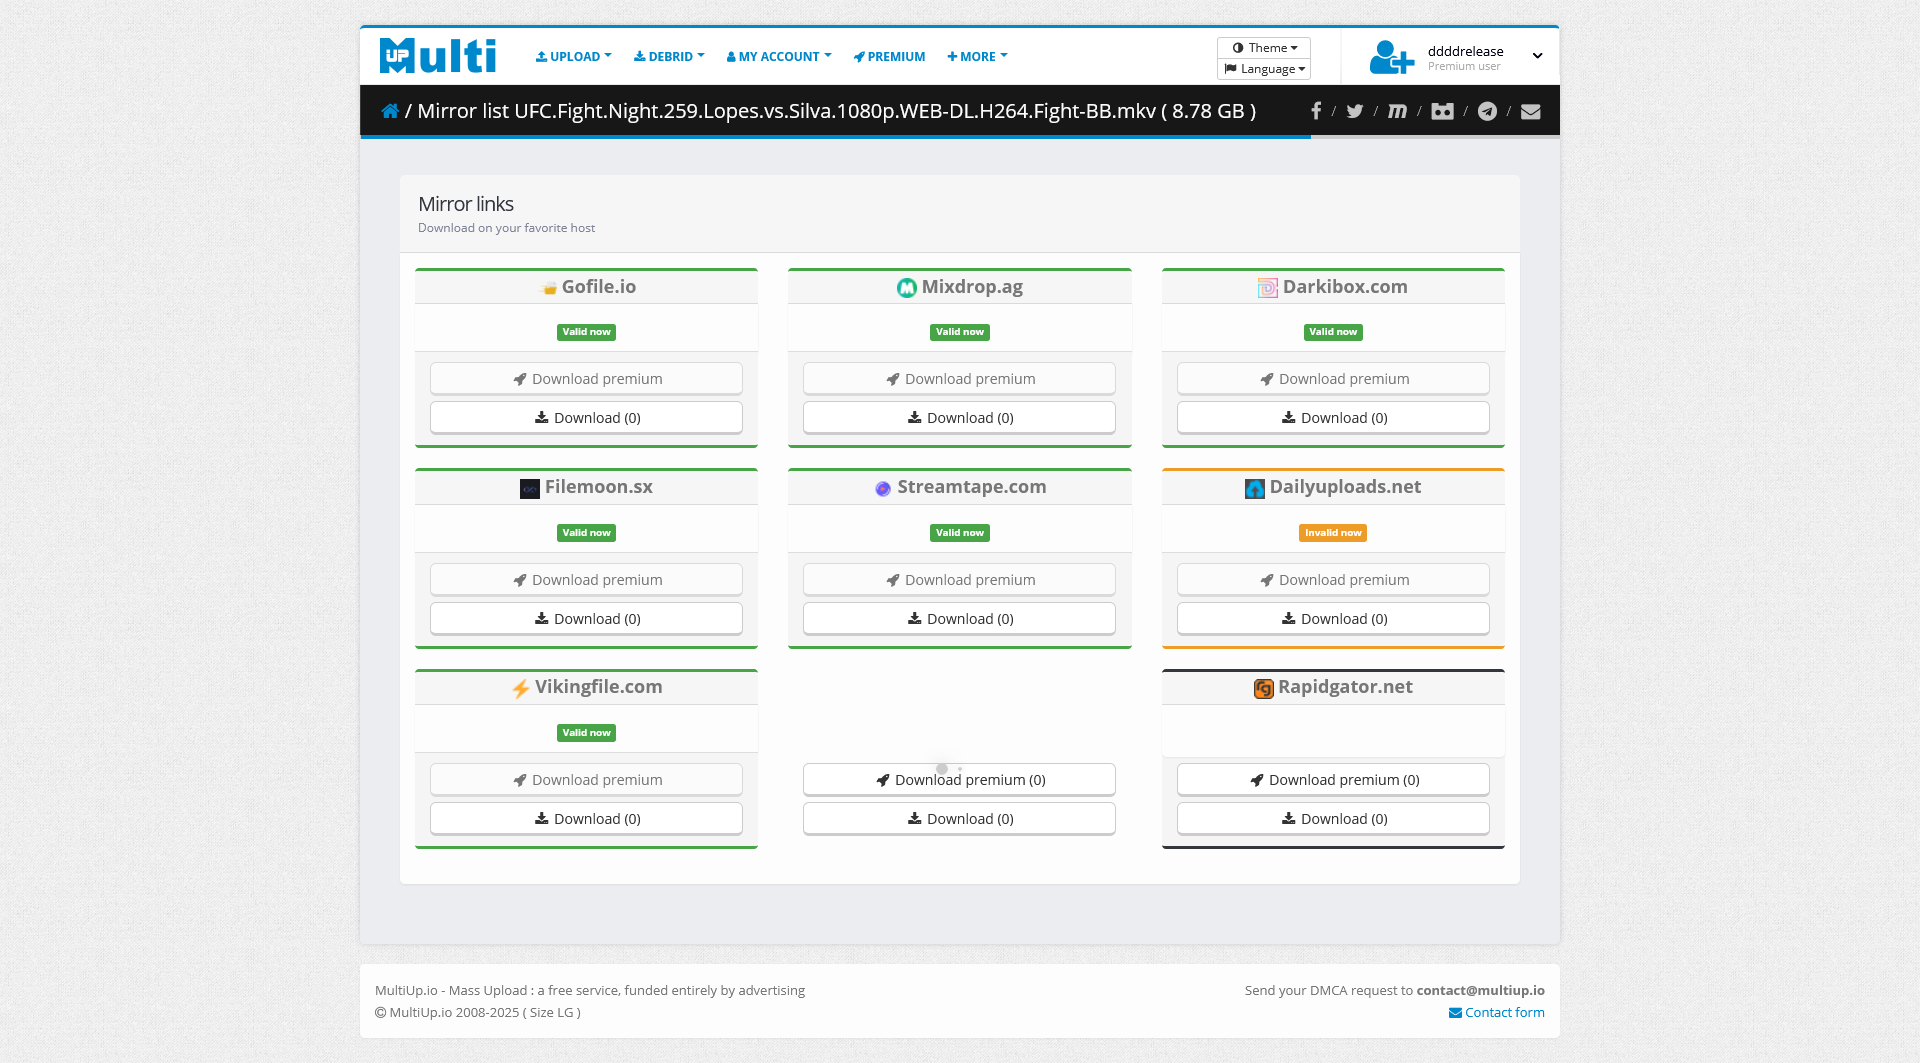
Task: Click the Streamtape.com host icon
Action: pos(883,489)
